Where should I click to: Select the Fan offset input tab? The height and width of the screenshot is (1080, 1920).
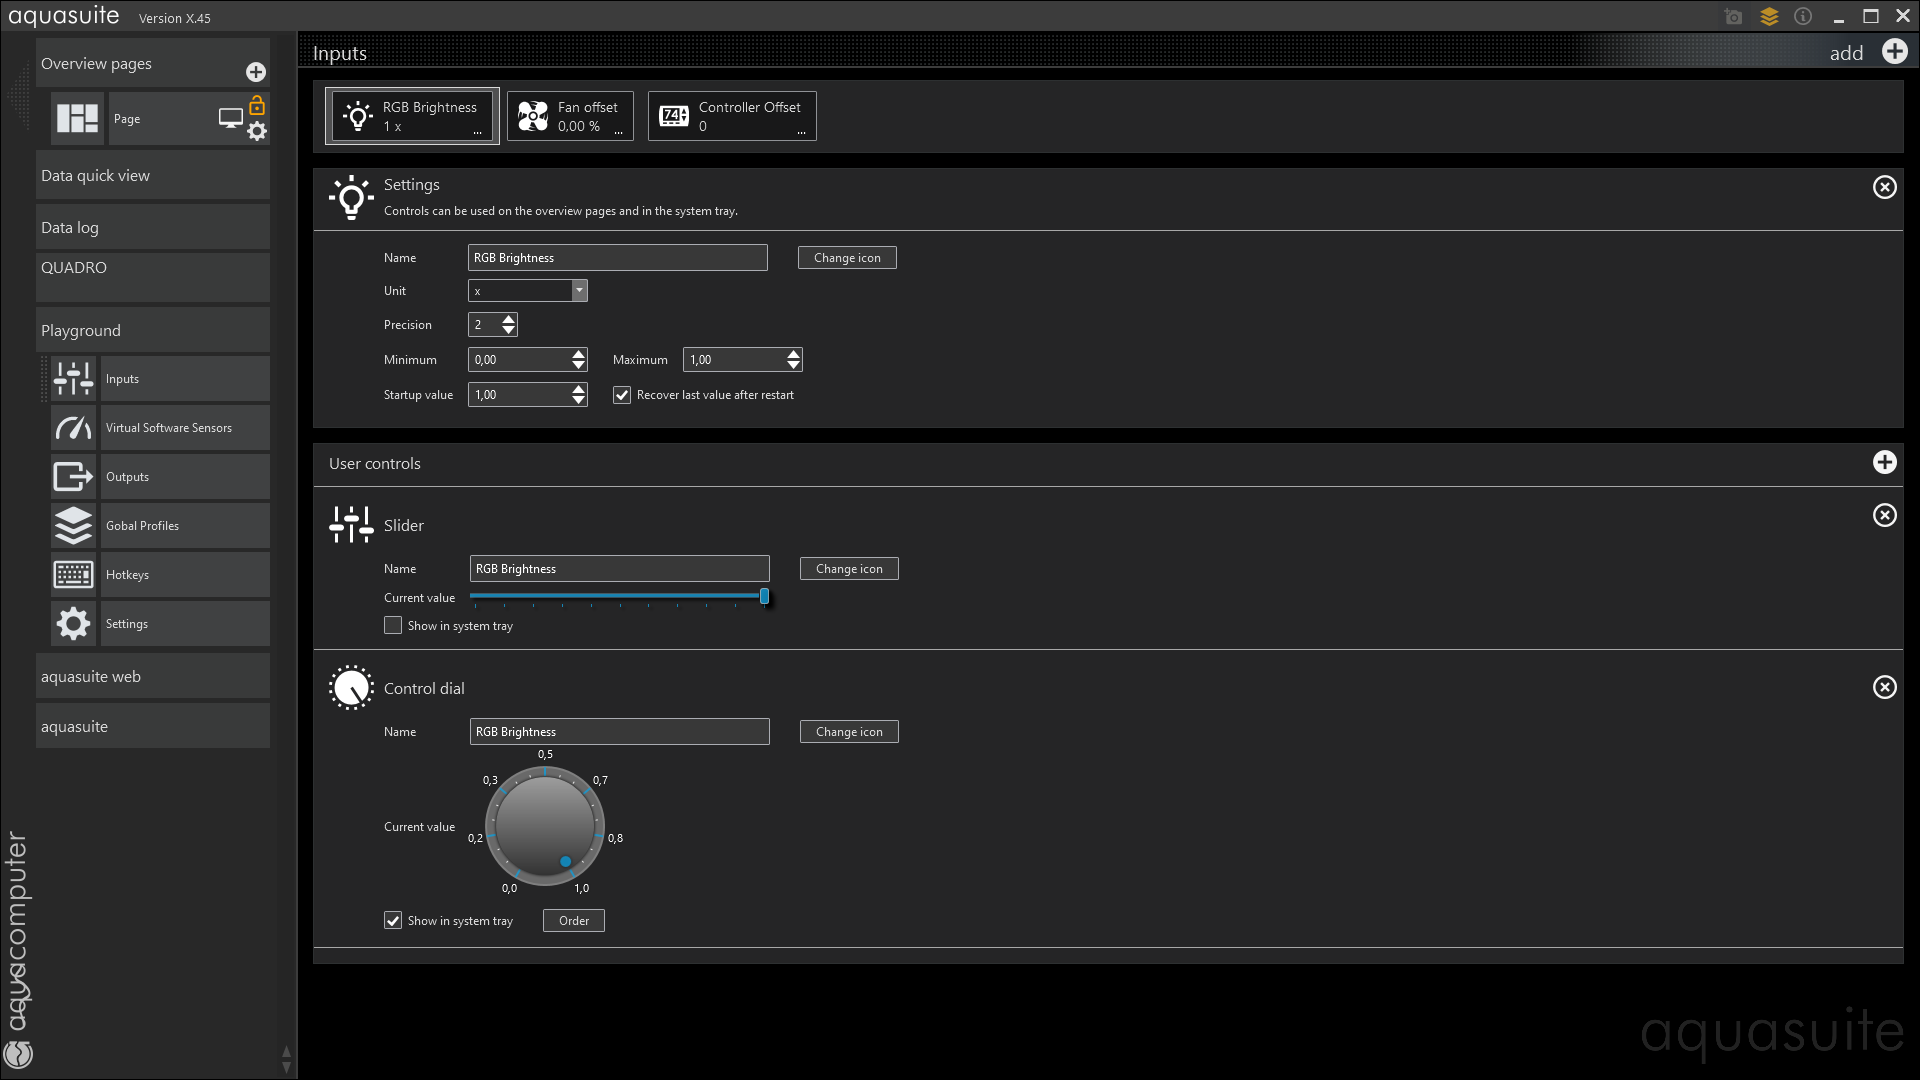tap(570, 116)
